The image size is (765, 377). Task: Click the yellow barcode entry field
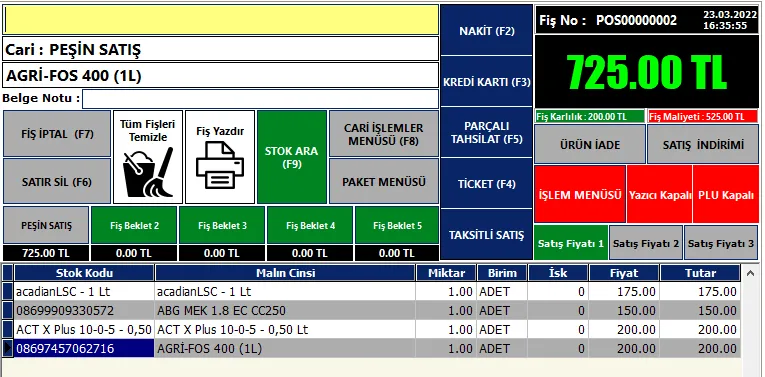pyautogui.click(x=221, y=20)
